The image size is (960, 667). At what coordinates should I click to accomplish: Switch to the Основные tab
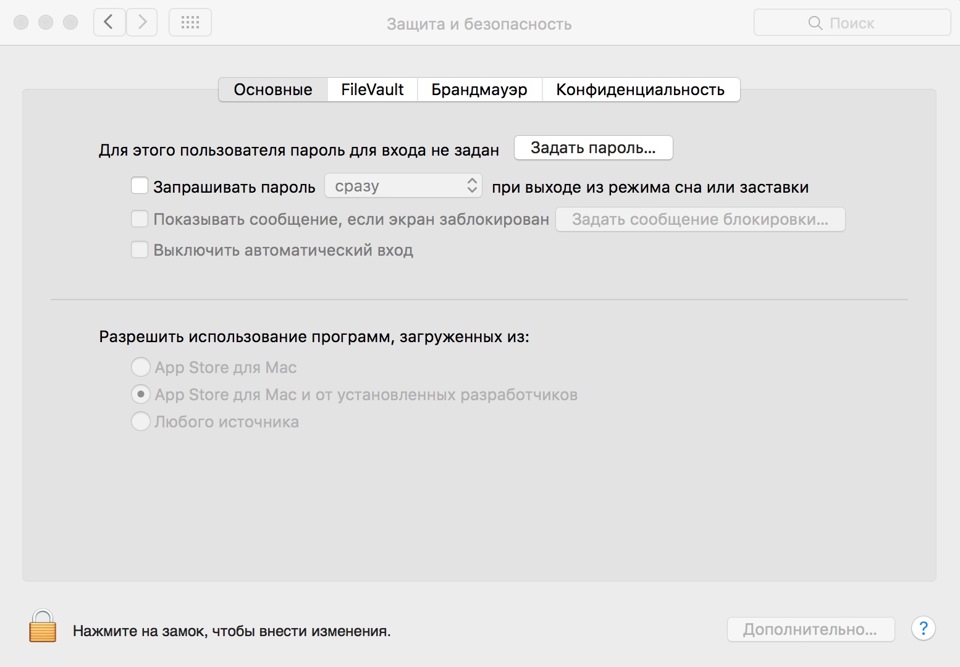[x=273, y=89]
